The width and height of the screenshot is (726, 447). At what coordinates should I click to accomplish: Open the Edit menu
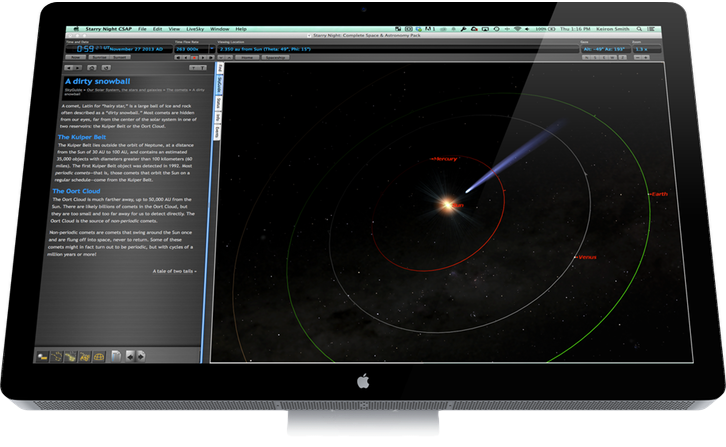(157, 29)
